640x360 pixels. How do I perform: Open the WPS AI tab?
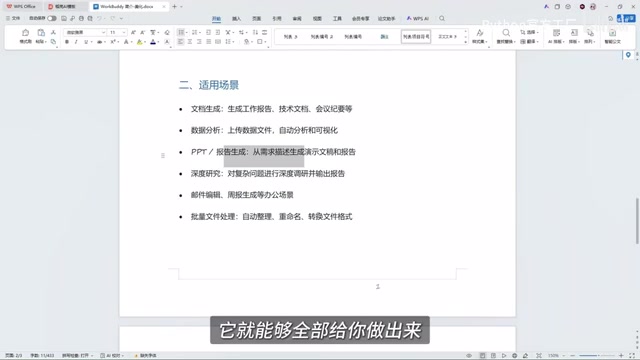[417, 19]
